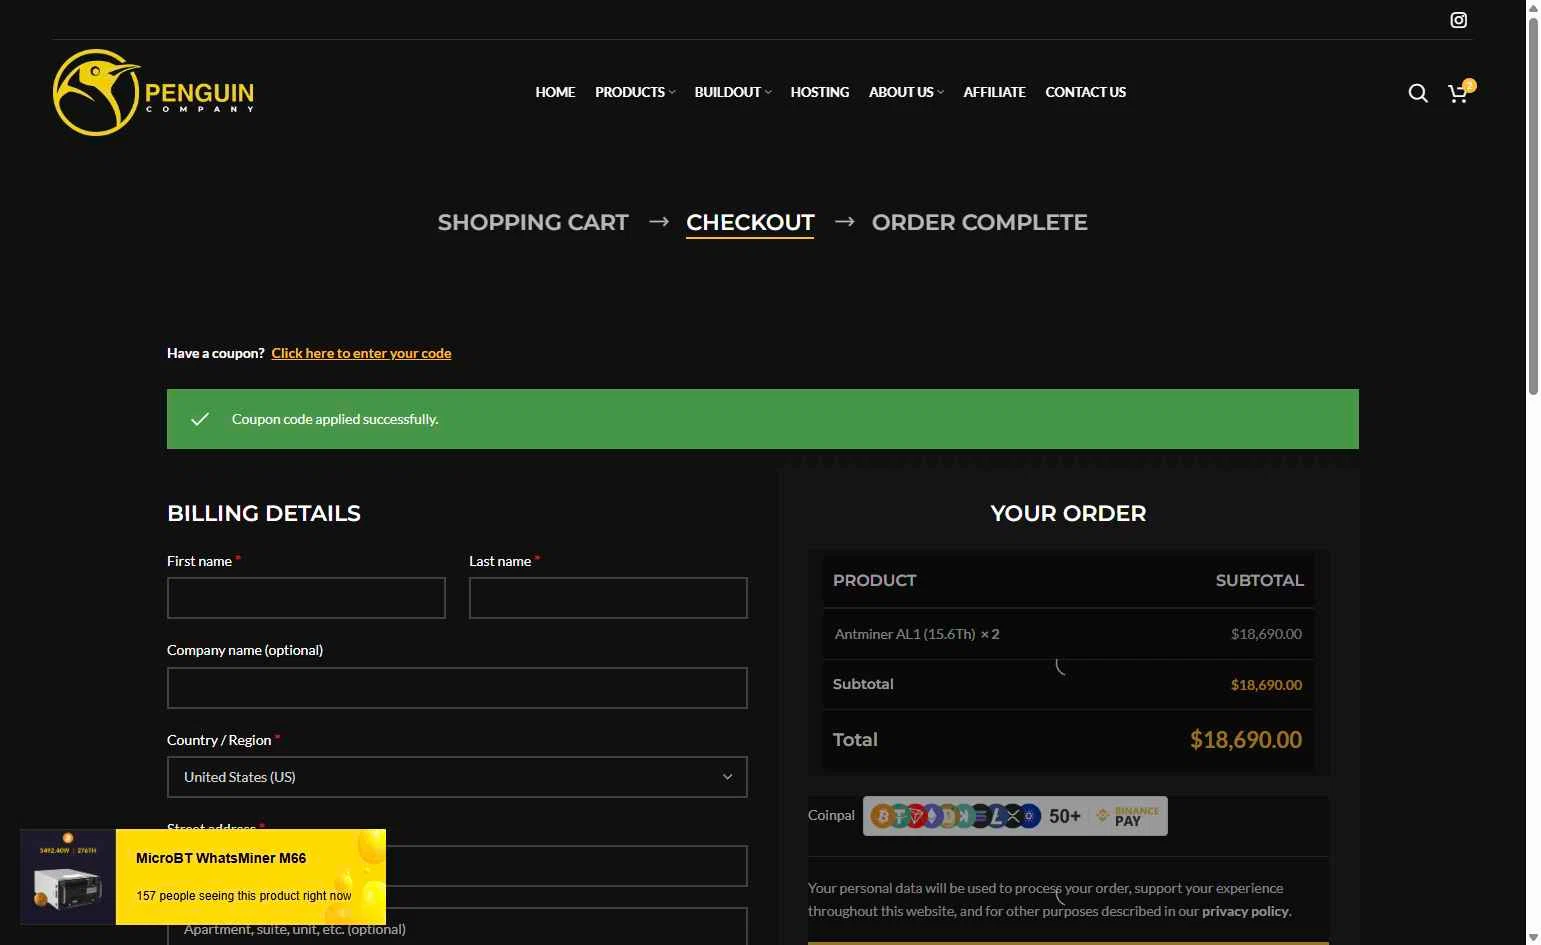Focus the Last name field
1541x945 pixels.
tap(608, 598)
